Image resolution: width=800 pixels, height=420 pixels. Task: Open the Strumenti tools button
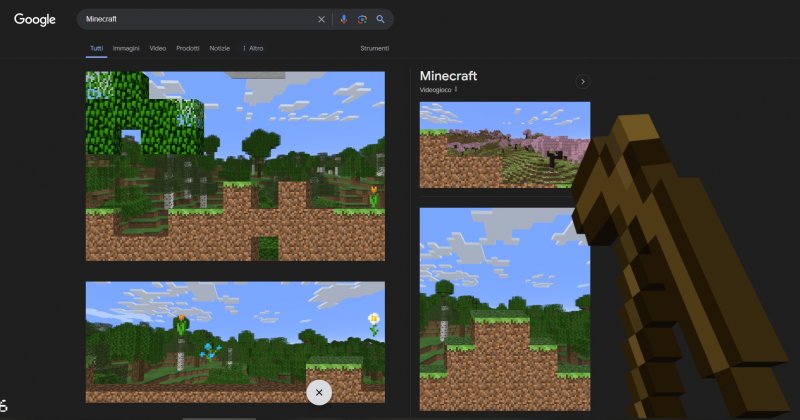374,48
